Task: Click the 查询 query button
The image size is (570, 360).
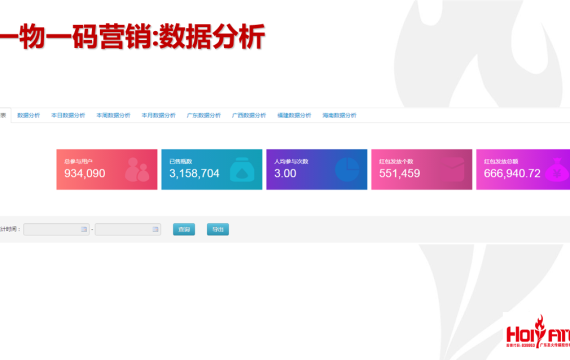Action: 184,229
